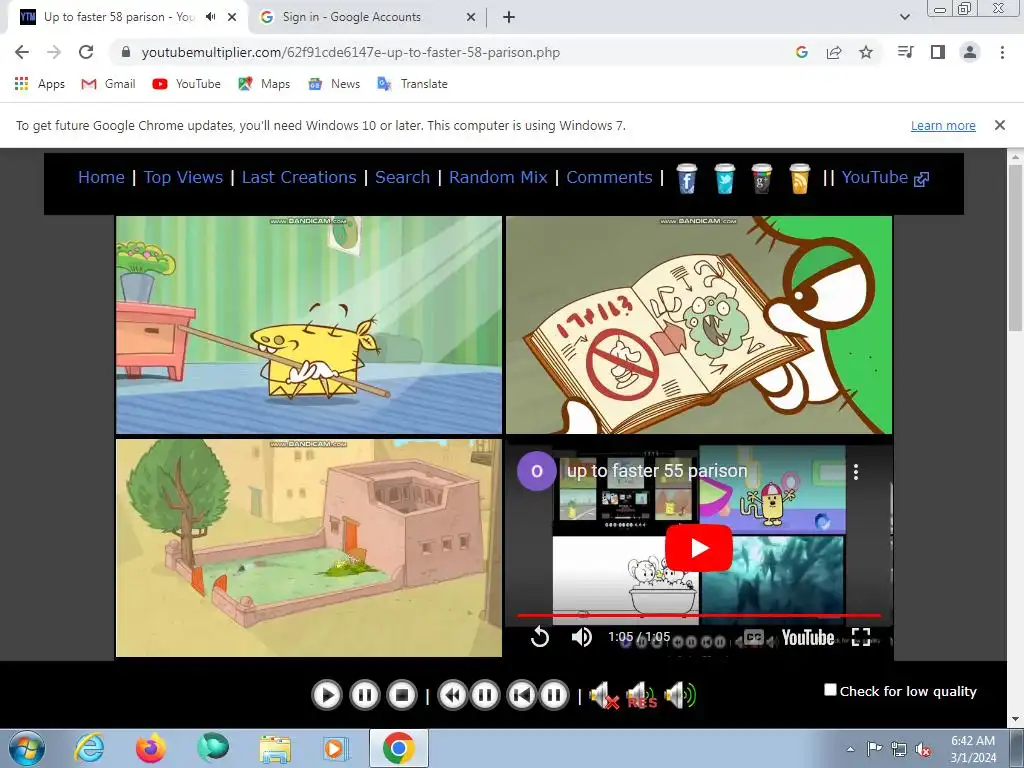1024x768 pixels.
Task: Enable the Check for low quality checkbox
Action: (830, 690)
